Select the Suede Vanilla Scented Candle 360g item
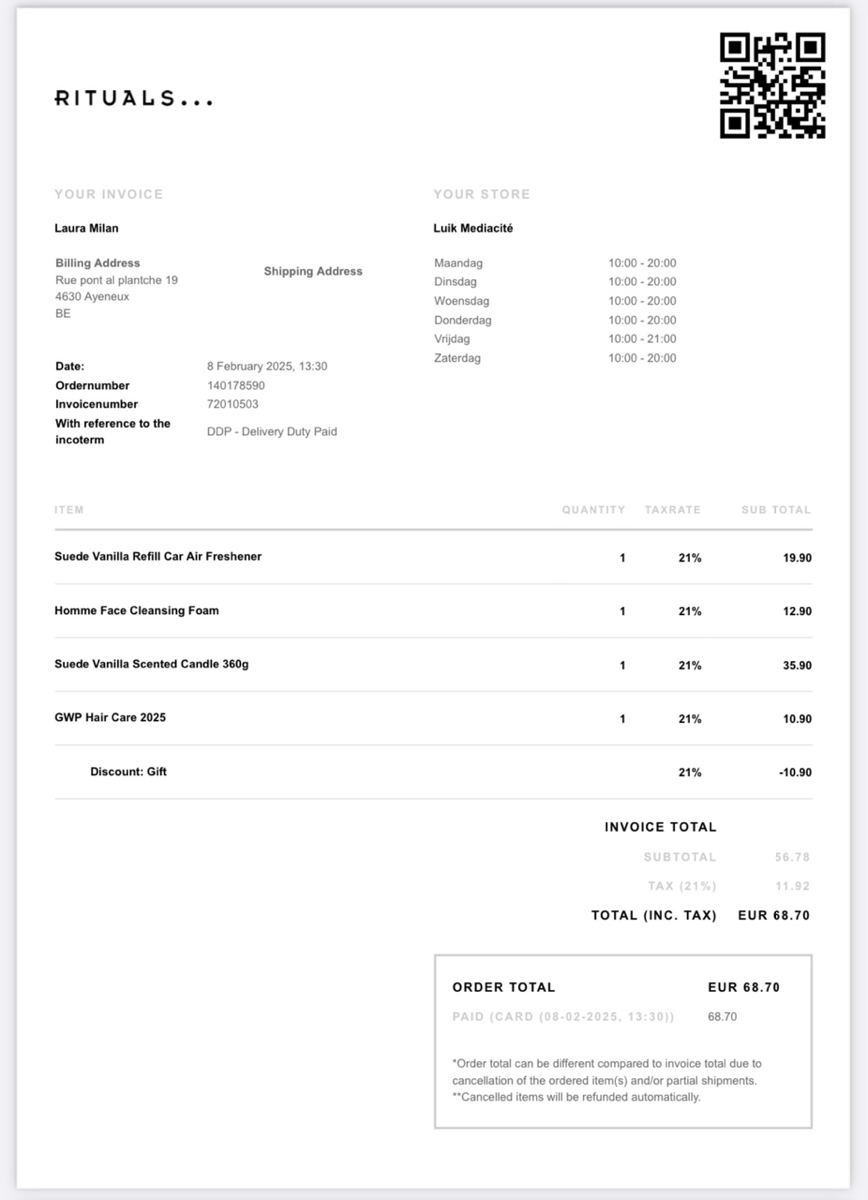868x1200 pixels. (151, 664)
